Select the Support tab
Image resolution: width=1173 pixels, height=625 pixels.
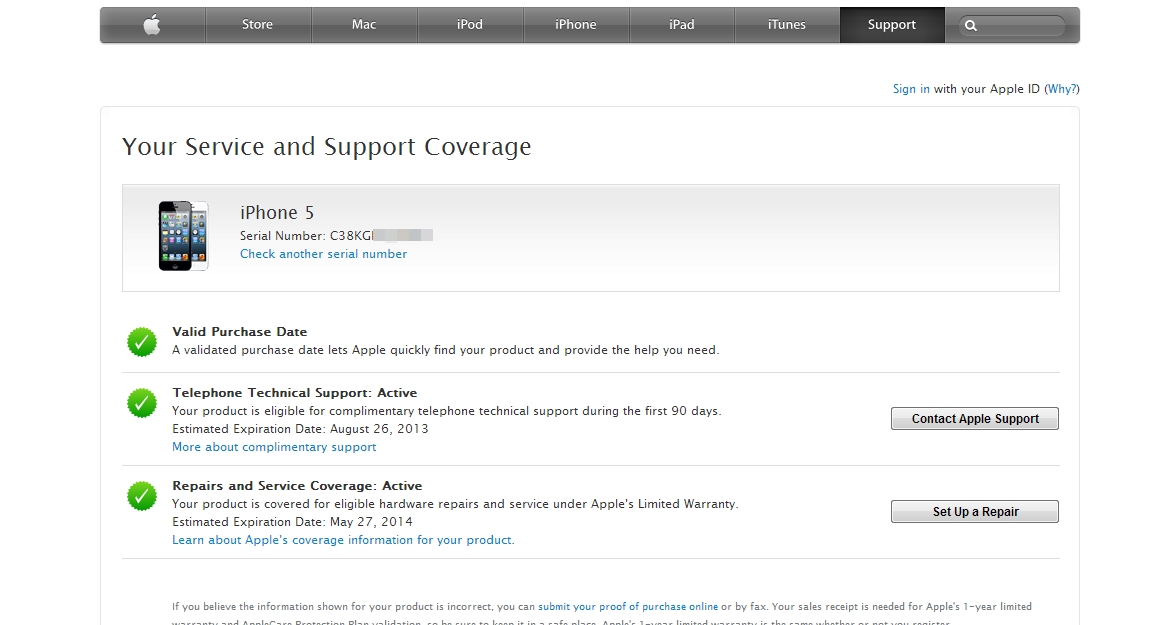(x=892, y=25)
